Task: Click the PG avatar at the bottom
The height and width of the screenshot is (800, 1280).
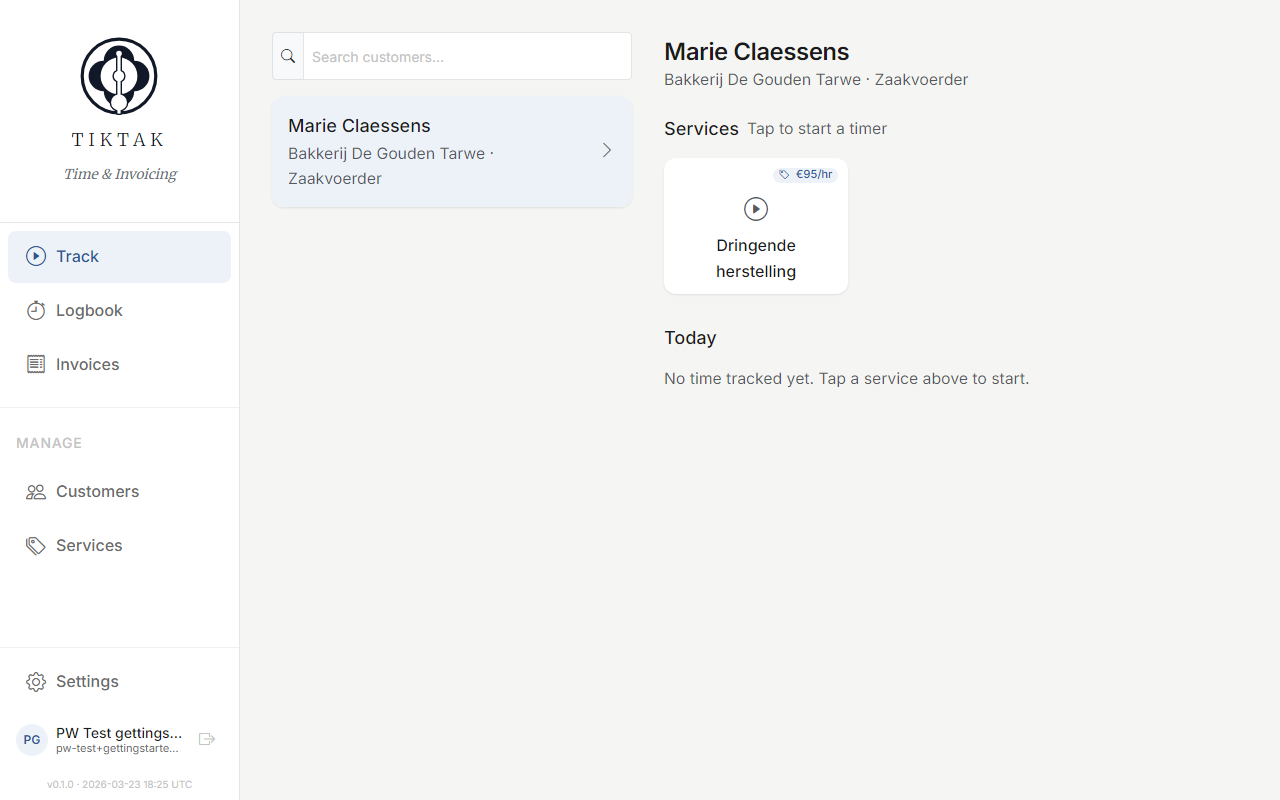Action: pos(32,739)
